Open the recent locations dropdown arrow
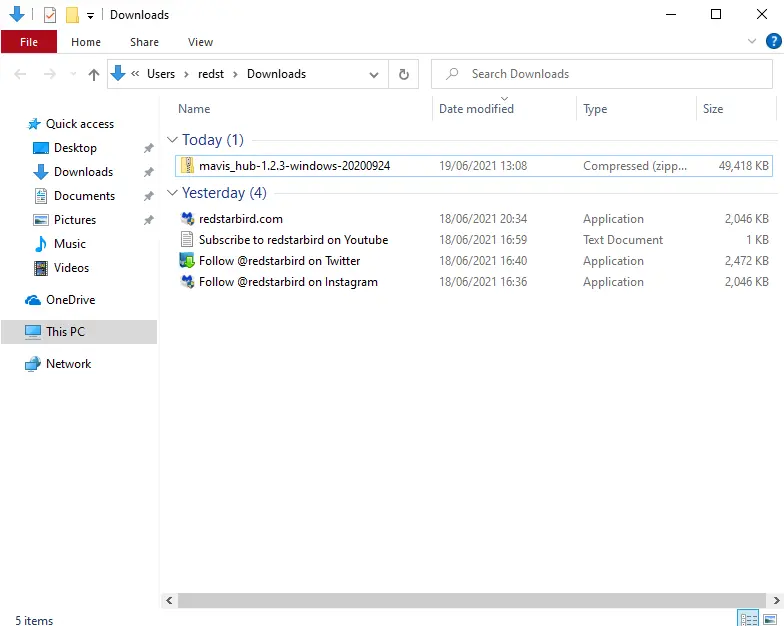The height and width of the screenshot is (626, 784). (73, 74)
